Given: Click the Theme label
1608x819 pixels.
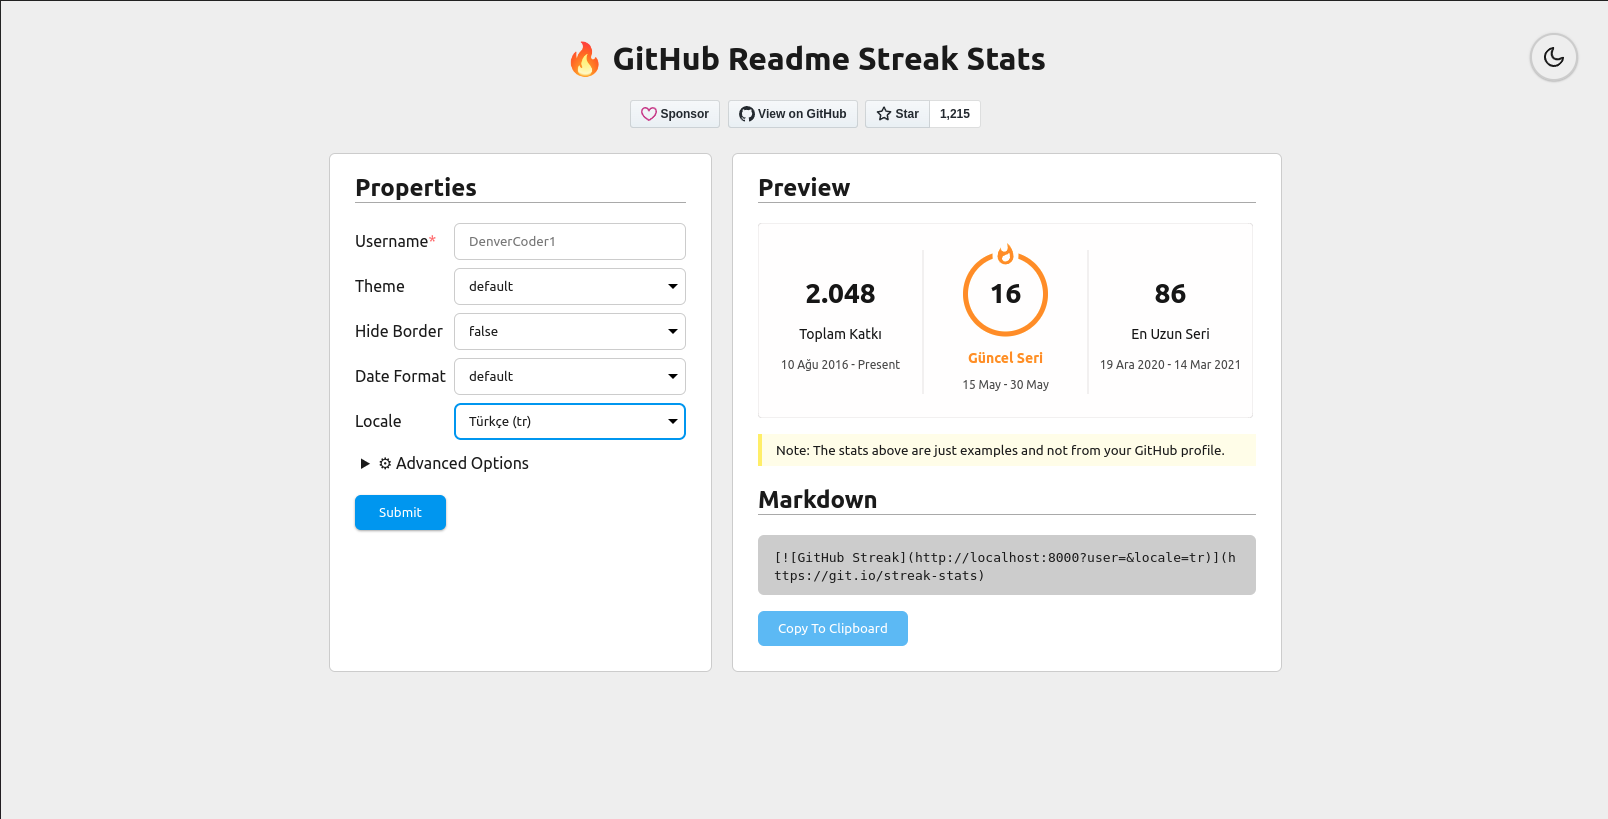Looking at the screenshot, I should 380,286.
